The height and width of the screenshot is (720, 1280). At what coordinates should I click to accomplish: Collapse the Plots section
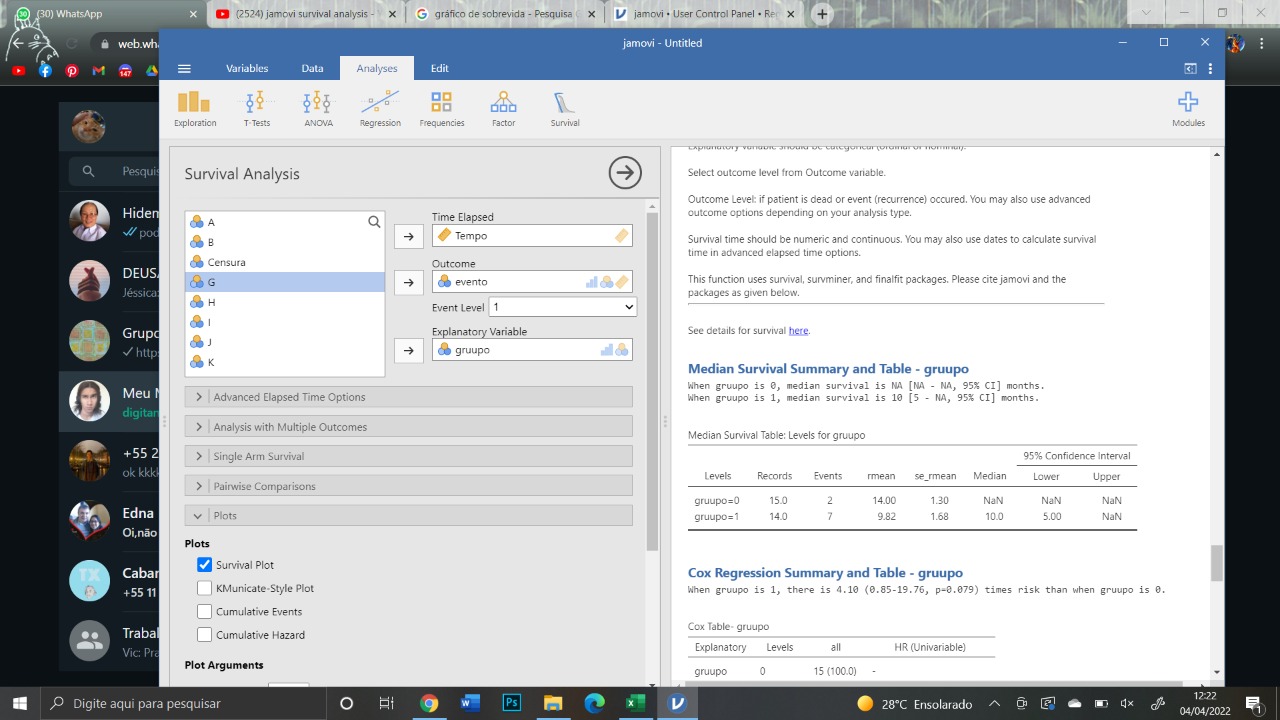point(408,515)
